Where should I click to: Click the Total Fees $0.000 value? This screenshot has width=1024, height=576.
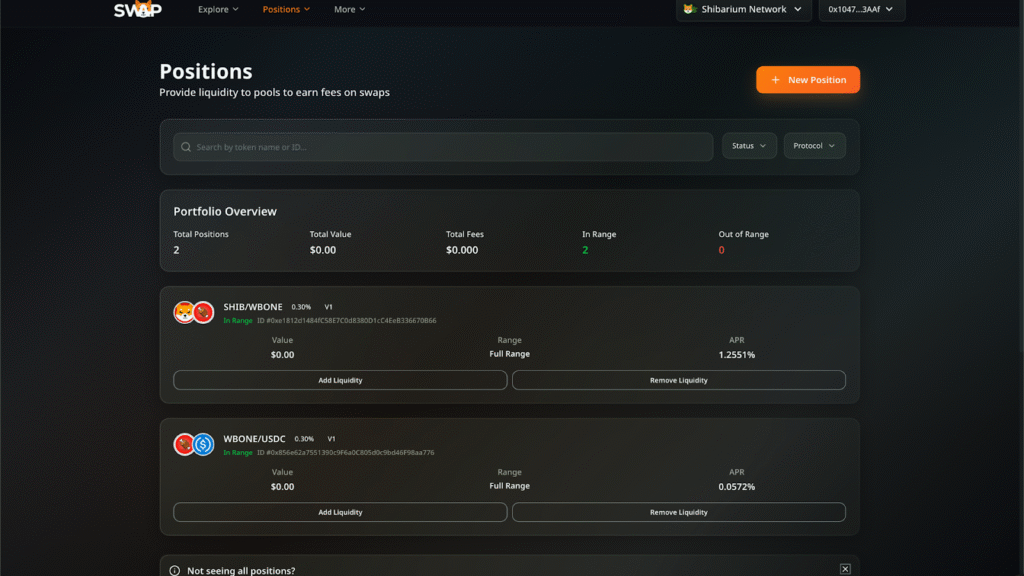pos(462,250)
